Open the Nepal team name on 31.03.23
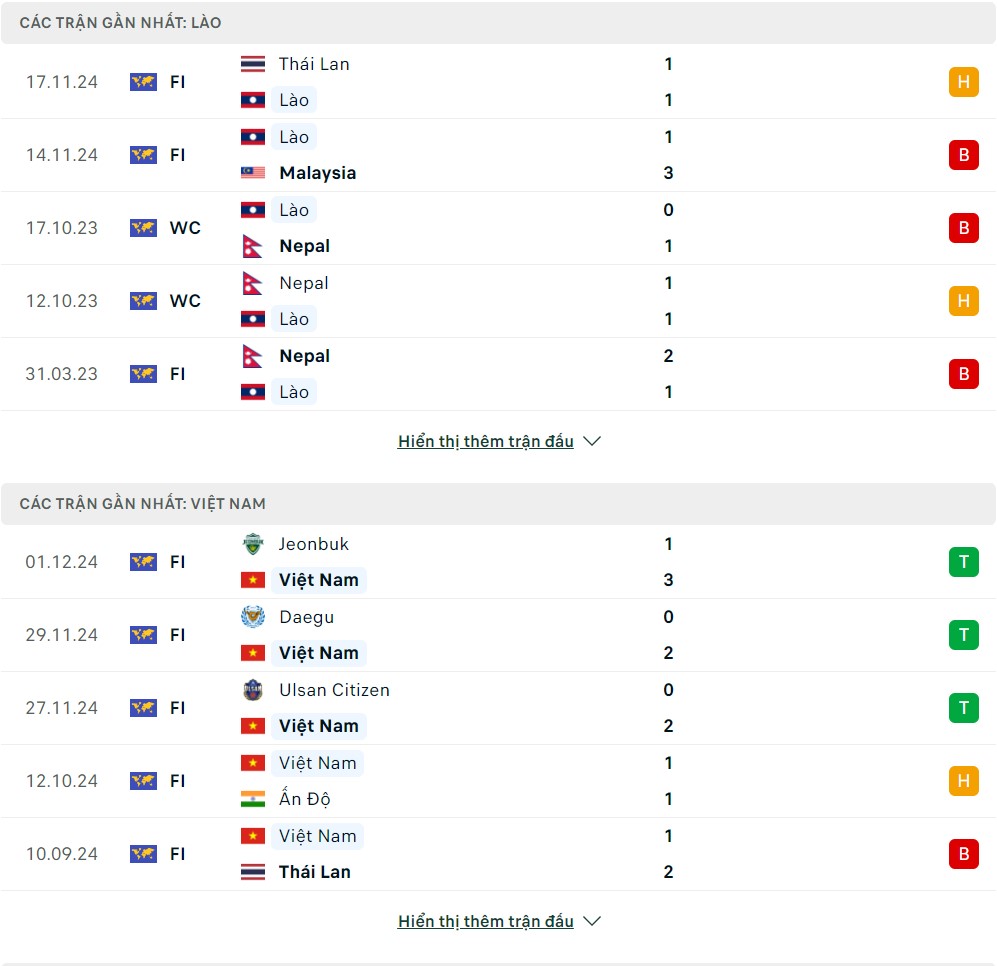The height and width of the screenshot is (966, 997). [305, 356]
